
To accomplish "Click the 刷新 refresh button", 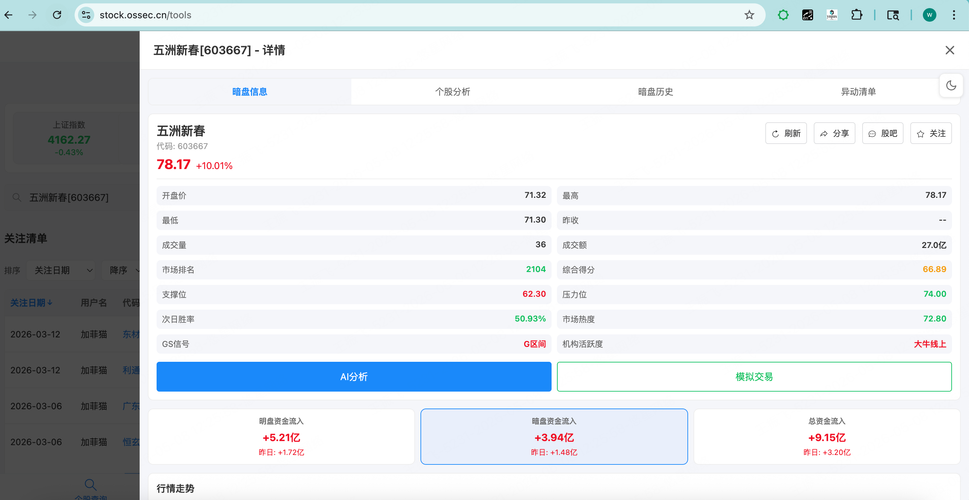I will 786,133.
